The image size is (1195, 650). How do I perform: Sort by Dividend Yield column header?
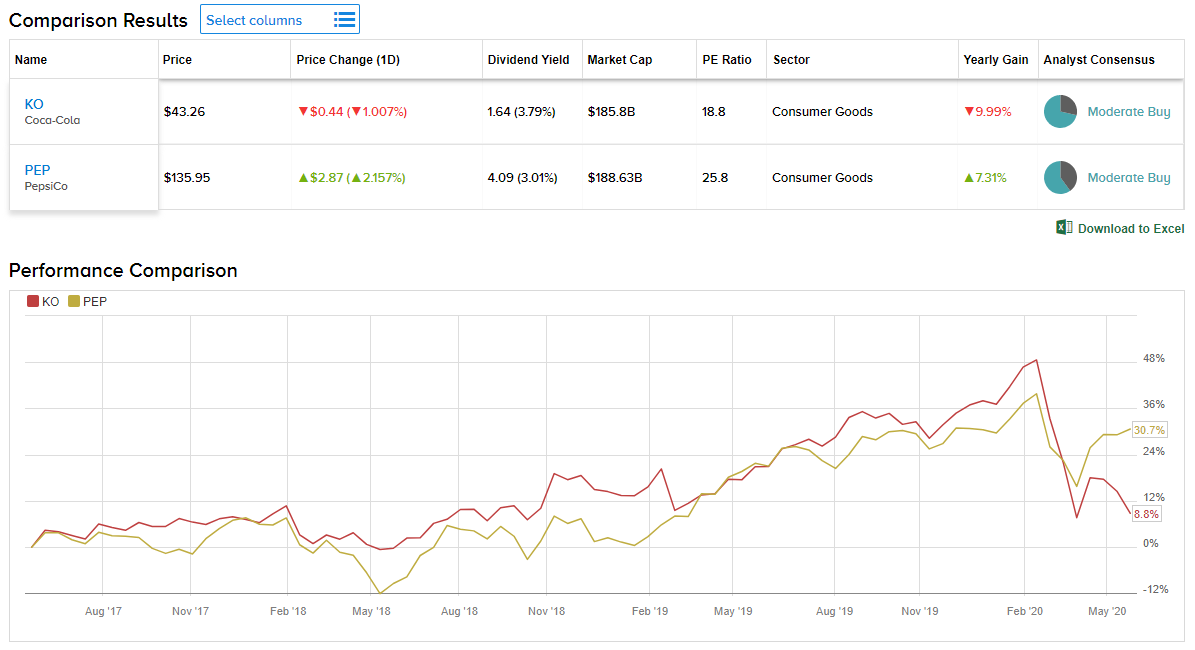click(528, 60)
